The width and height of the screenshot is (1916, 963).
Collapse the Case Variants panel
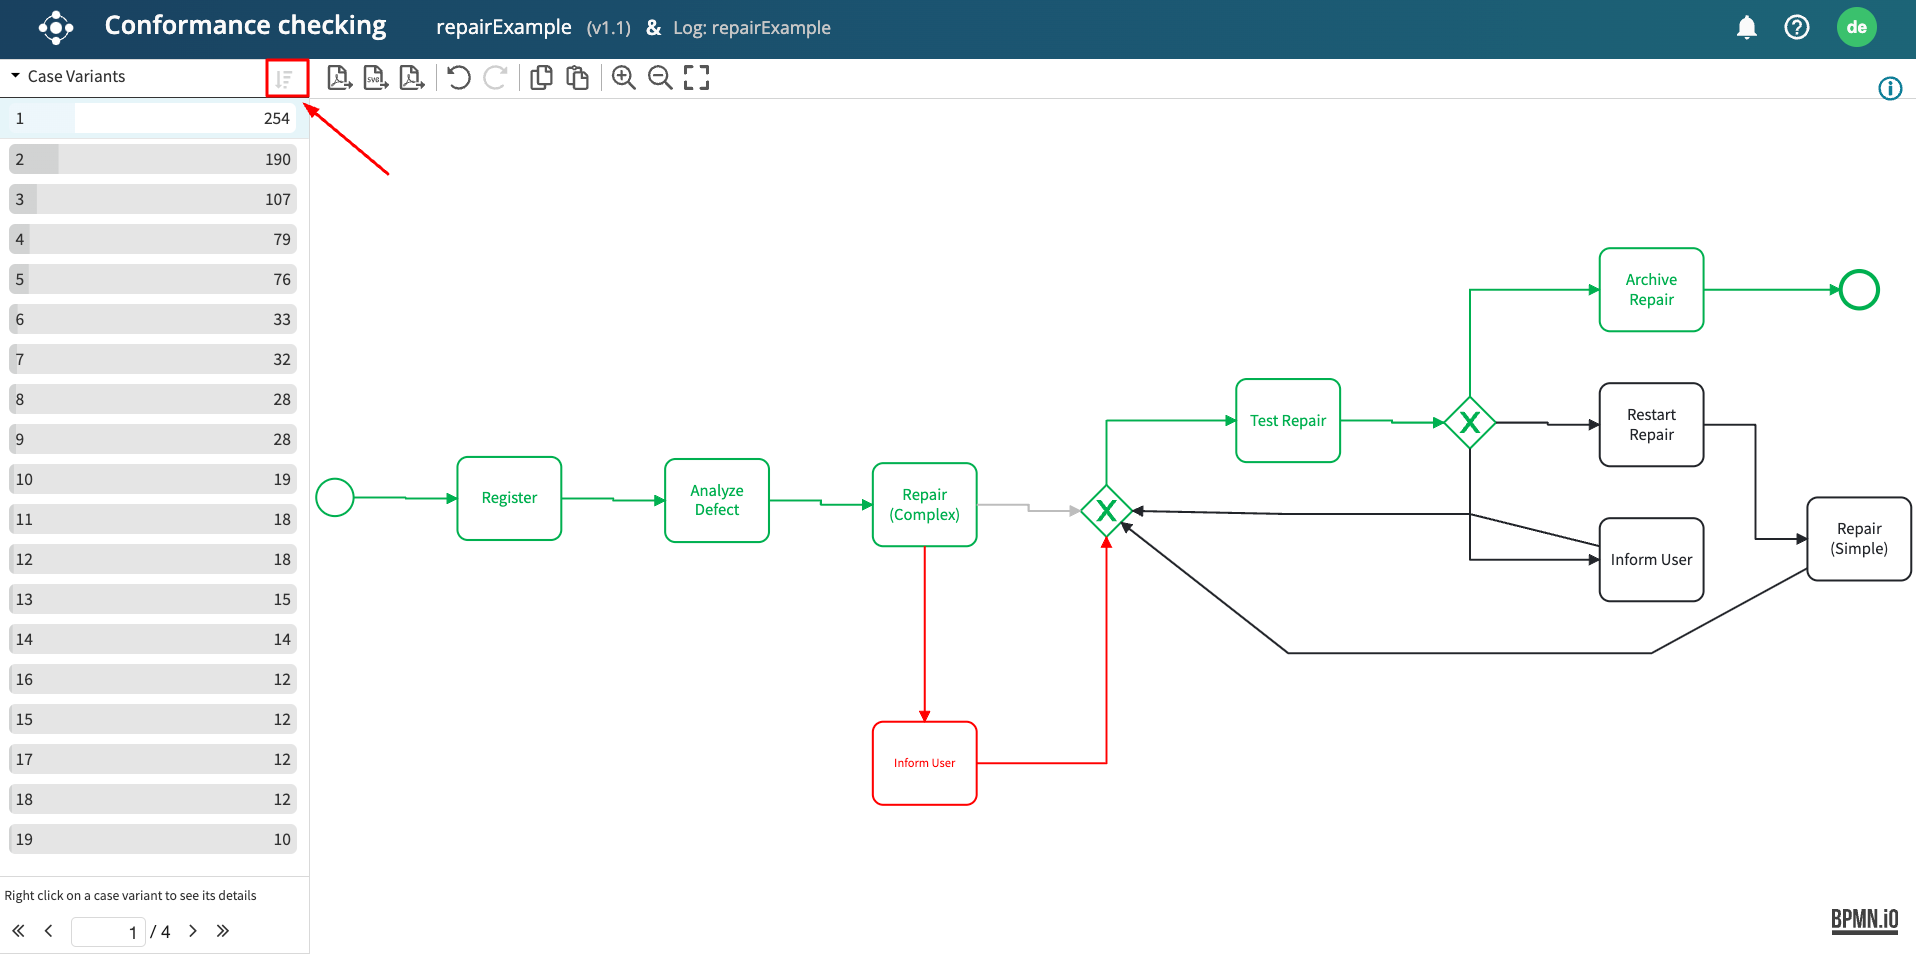coord(16,76)
